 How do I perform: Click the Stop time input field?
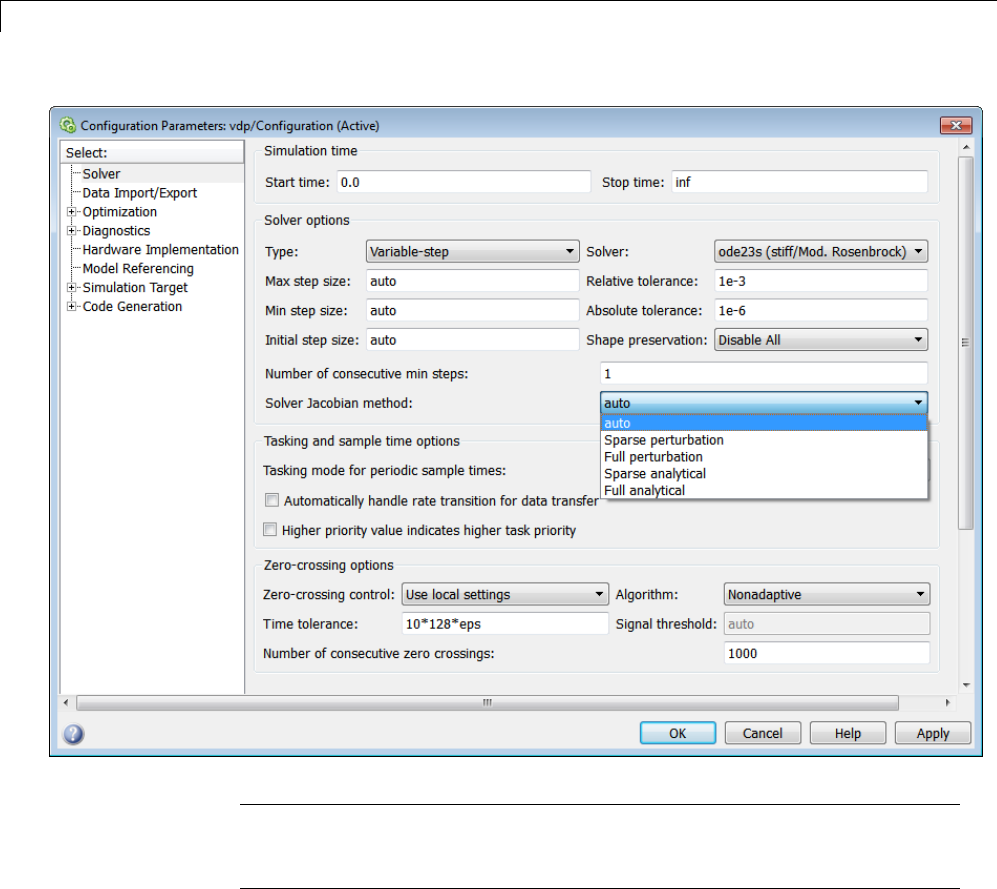click(x=799, y=182)
